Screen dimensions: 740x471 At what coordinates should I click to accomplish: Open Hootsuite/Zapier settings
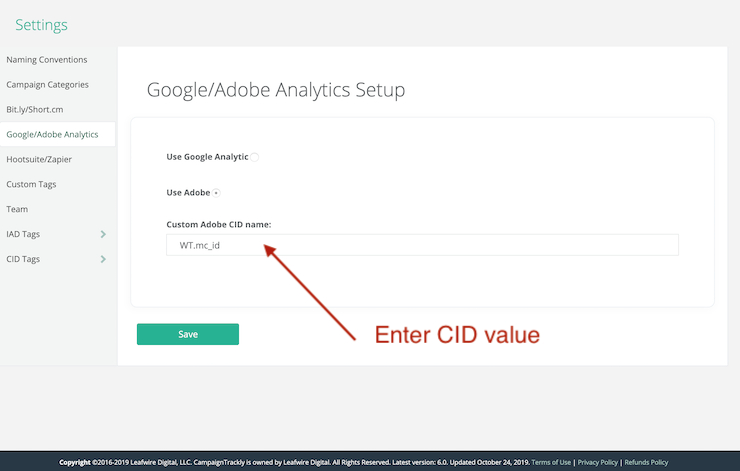(x=39, y=159)
